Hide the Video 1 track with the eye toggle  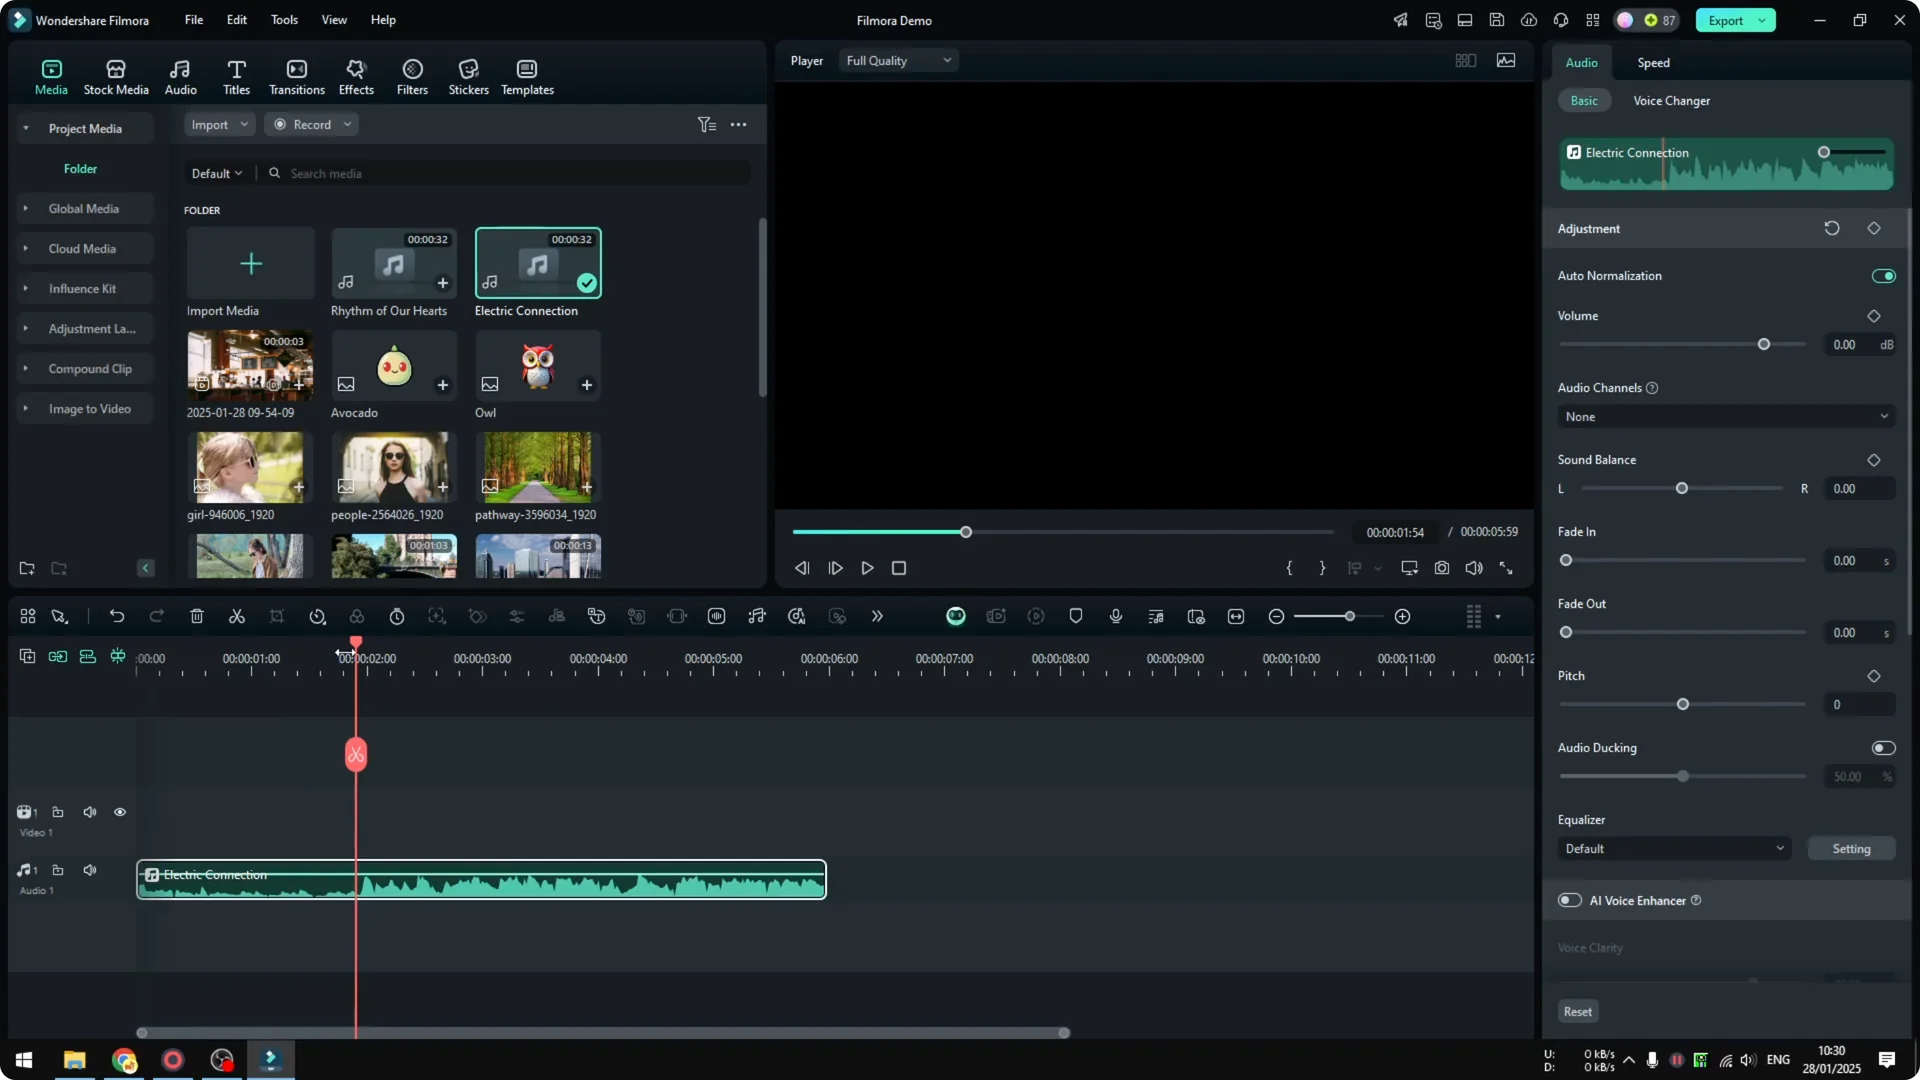[120, 812]
